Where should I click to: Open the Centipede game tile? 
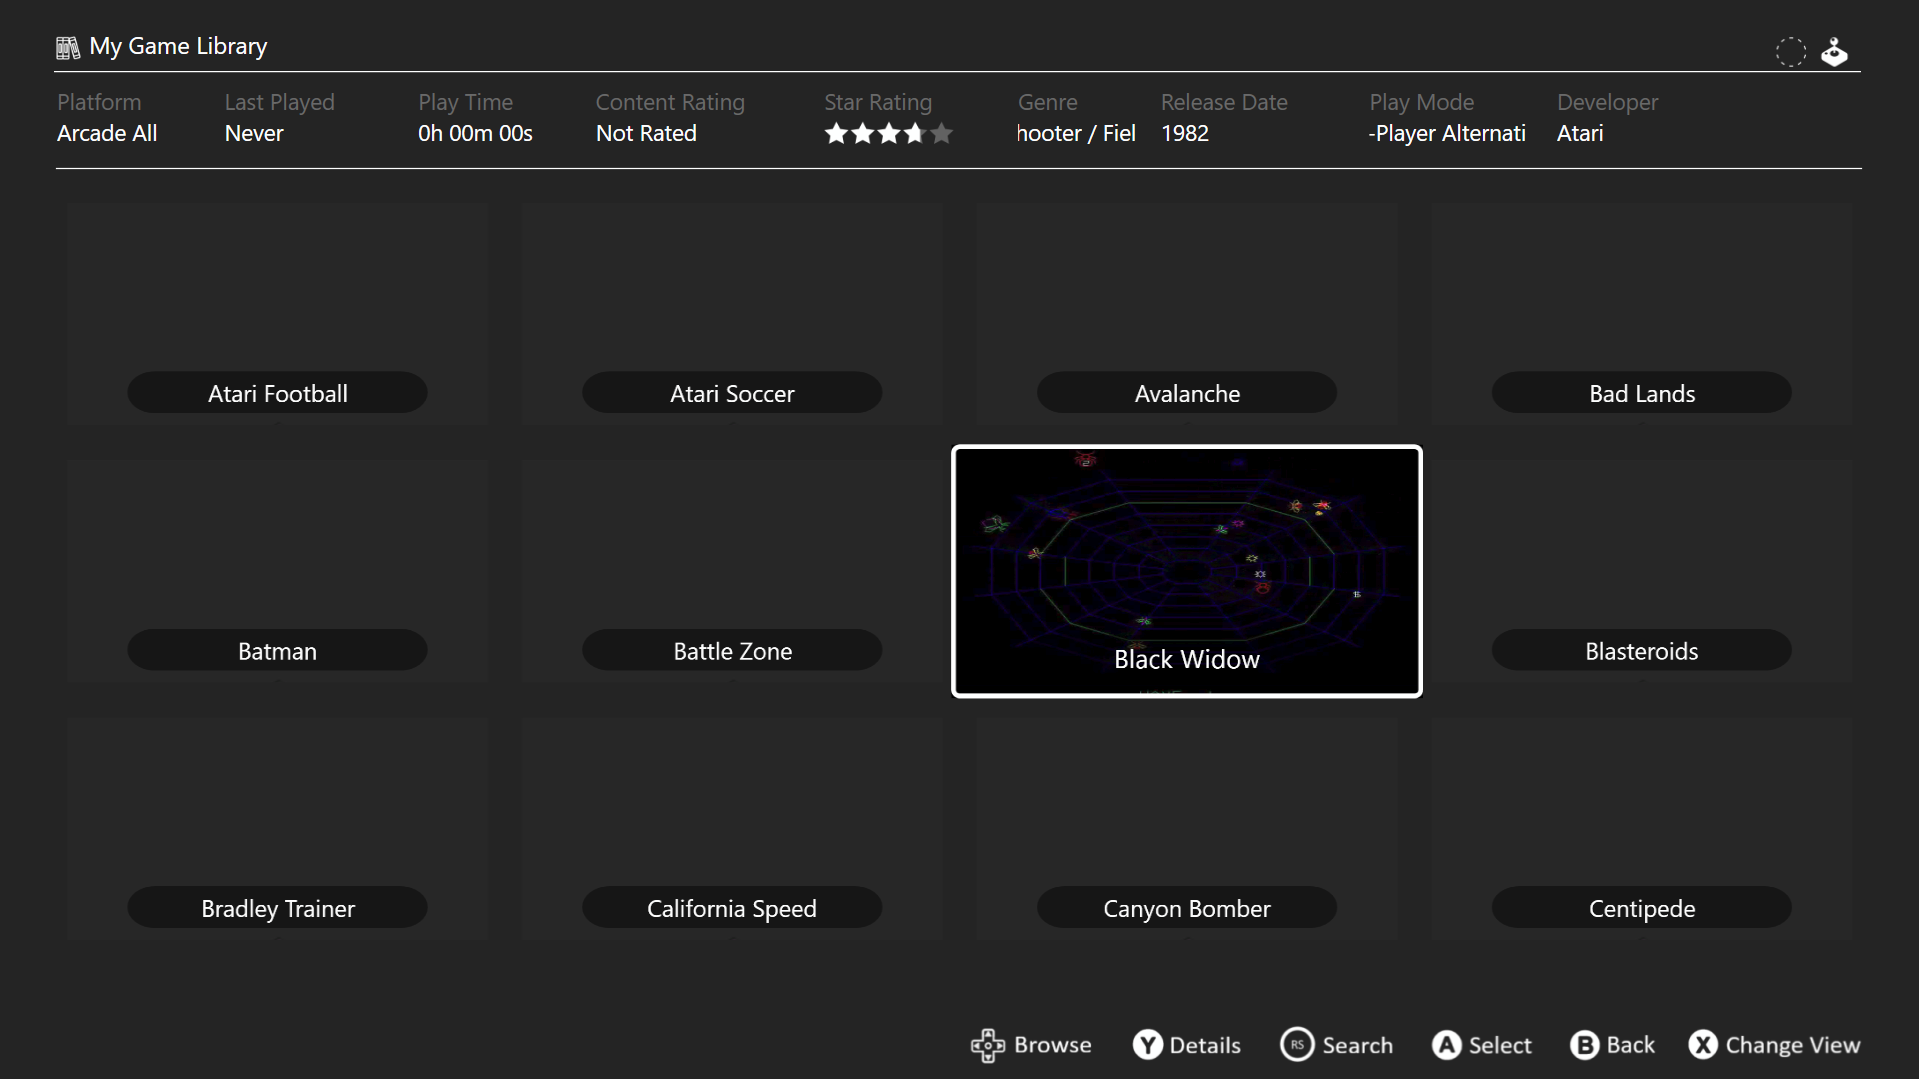[x=1642, y=829]
